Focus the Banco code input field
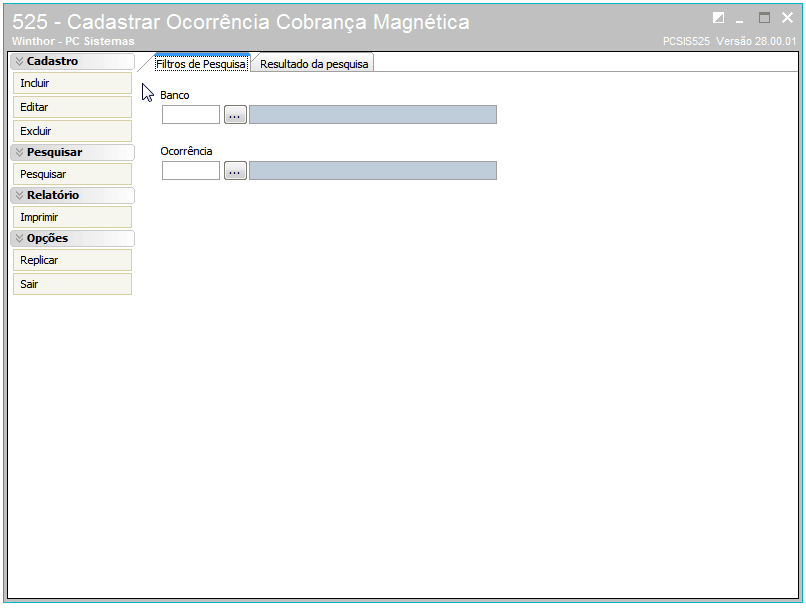The height and width of the screenshot is (608, 806). [x=191, y=115]
